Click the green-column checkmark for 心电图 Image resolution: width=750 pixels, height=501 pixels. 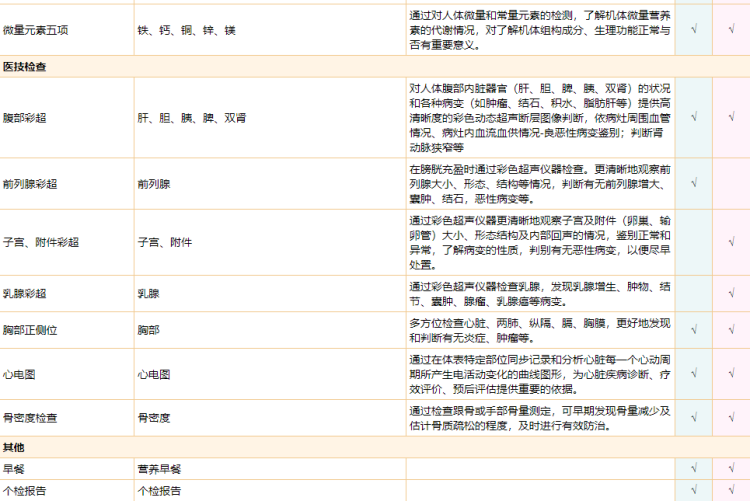pyautogui.click(x=694, y=374)
